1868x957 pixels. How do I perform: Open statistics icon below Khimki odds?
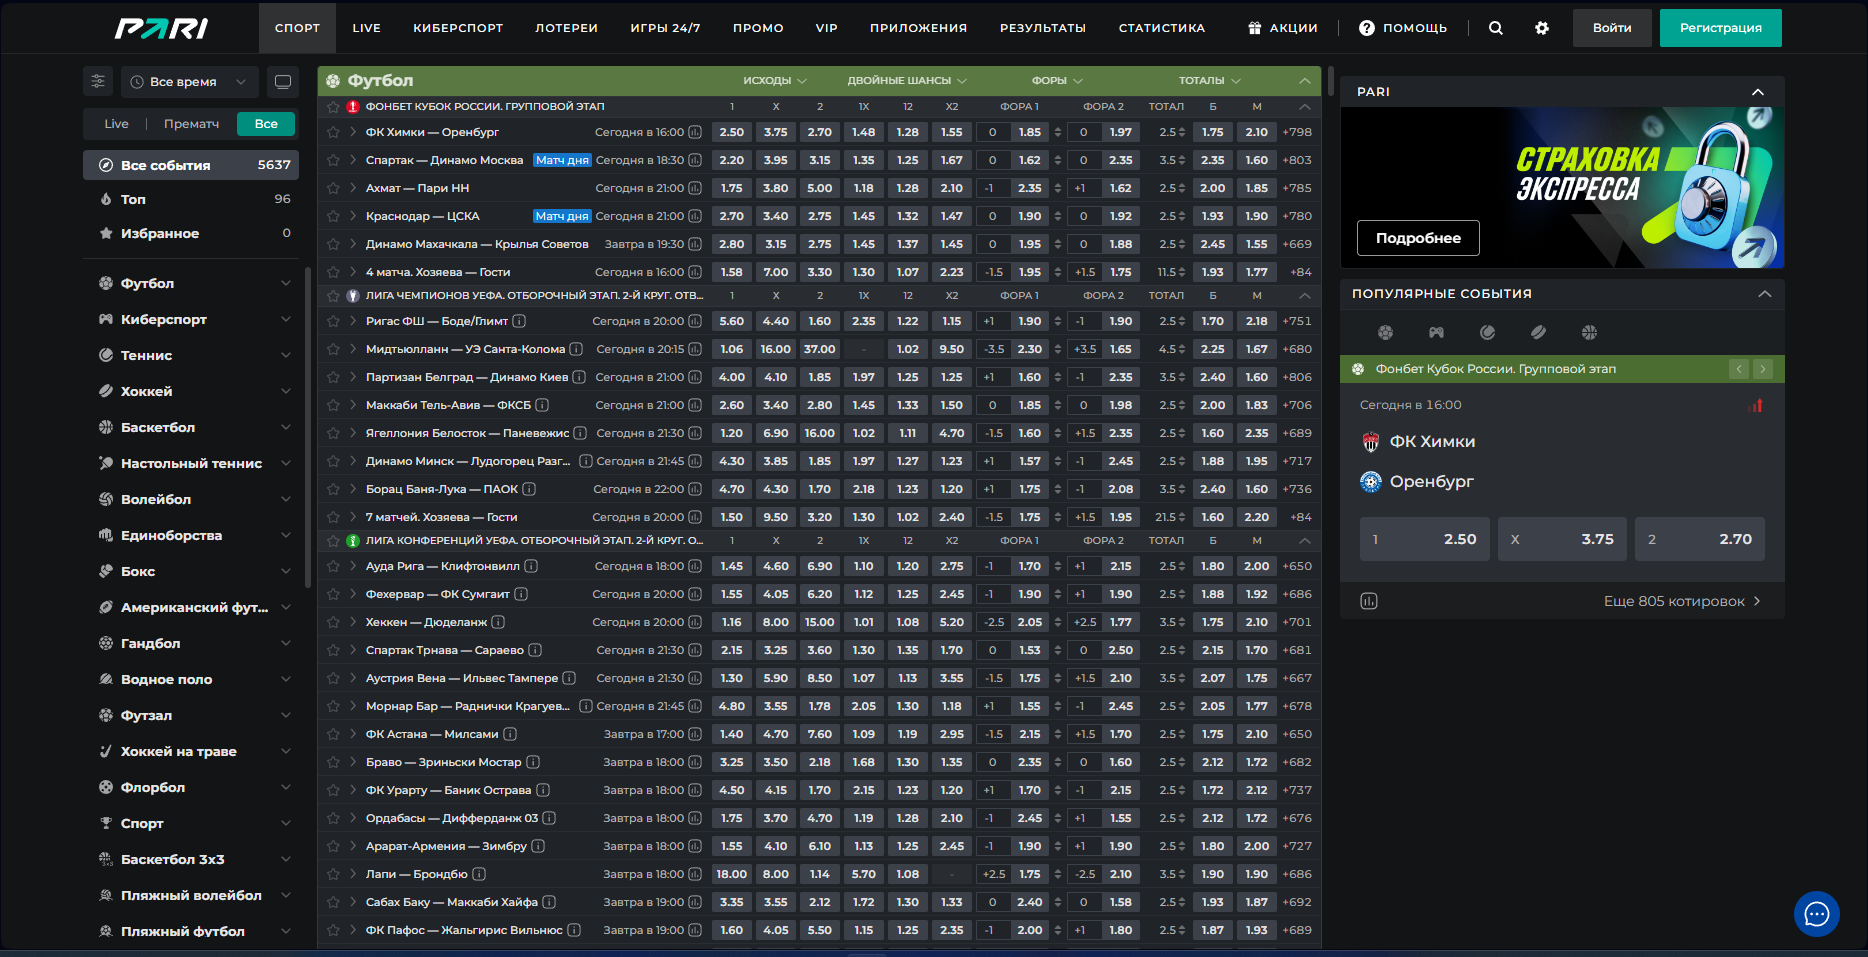1369,601
